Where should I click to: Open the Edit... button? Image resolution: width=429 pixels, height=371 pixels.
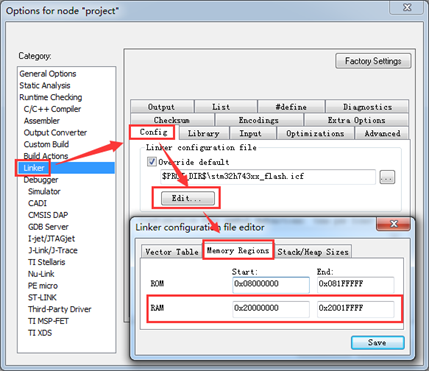coord(188,198)
